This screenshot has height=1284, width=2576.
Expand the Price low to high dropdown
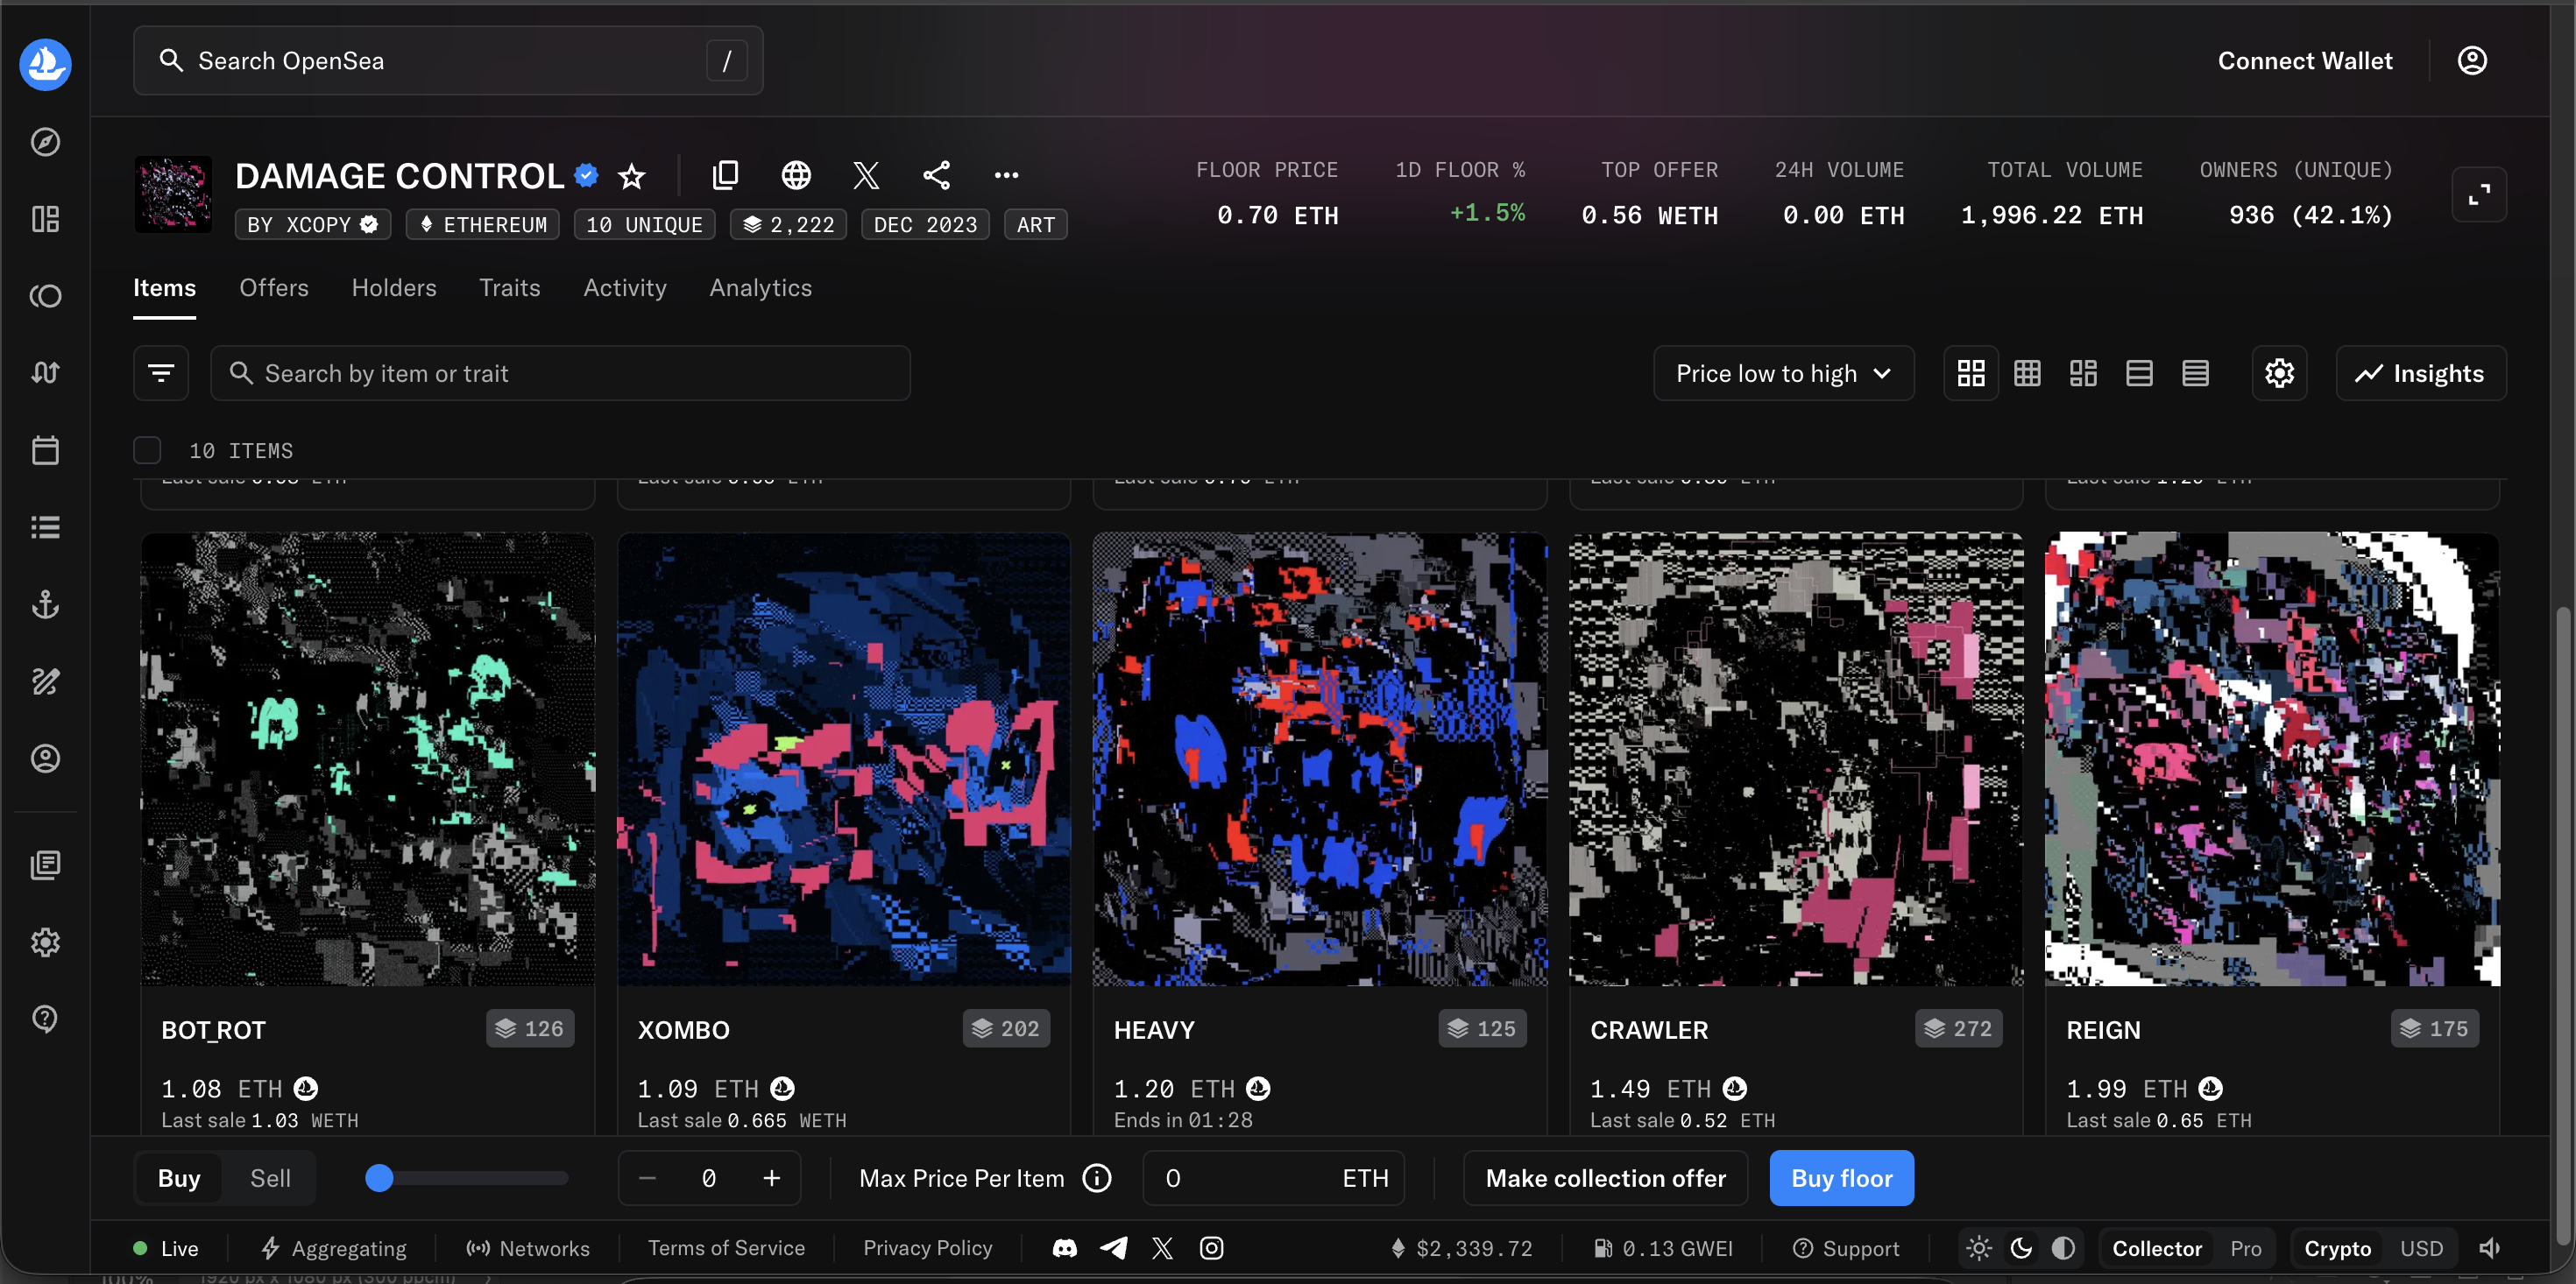[1783, 373]
